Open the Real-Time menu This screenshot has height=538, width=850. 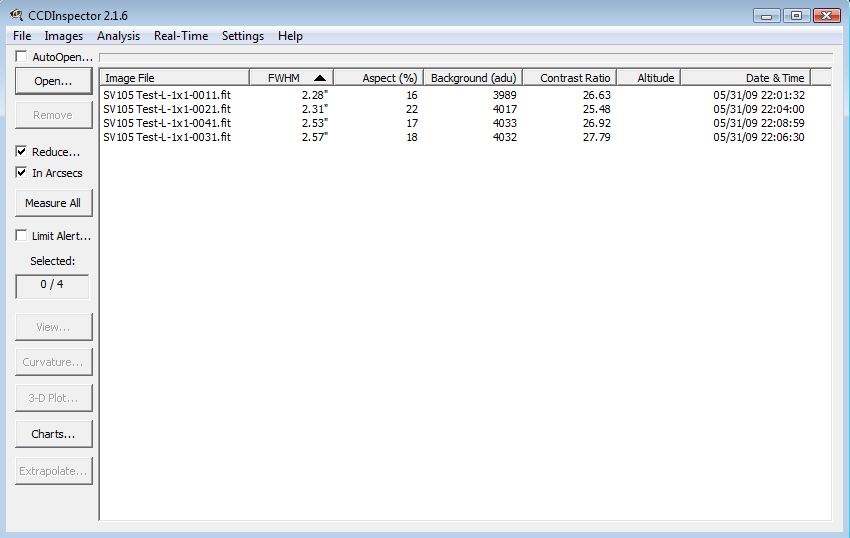[x=181, y=36]
